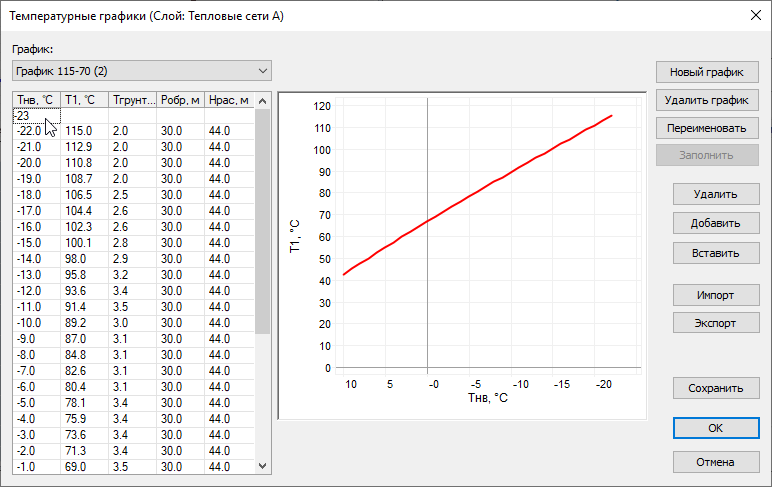Click the Экспорт button
772x487 pixels.
715,323
